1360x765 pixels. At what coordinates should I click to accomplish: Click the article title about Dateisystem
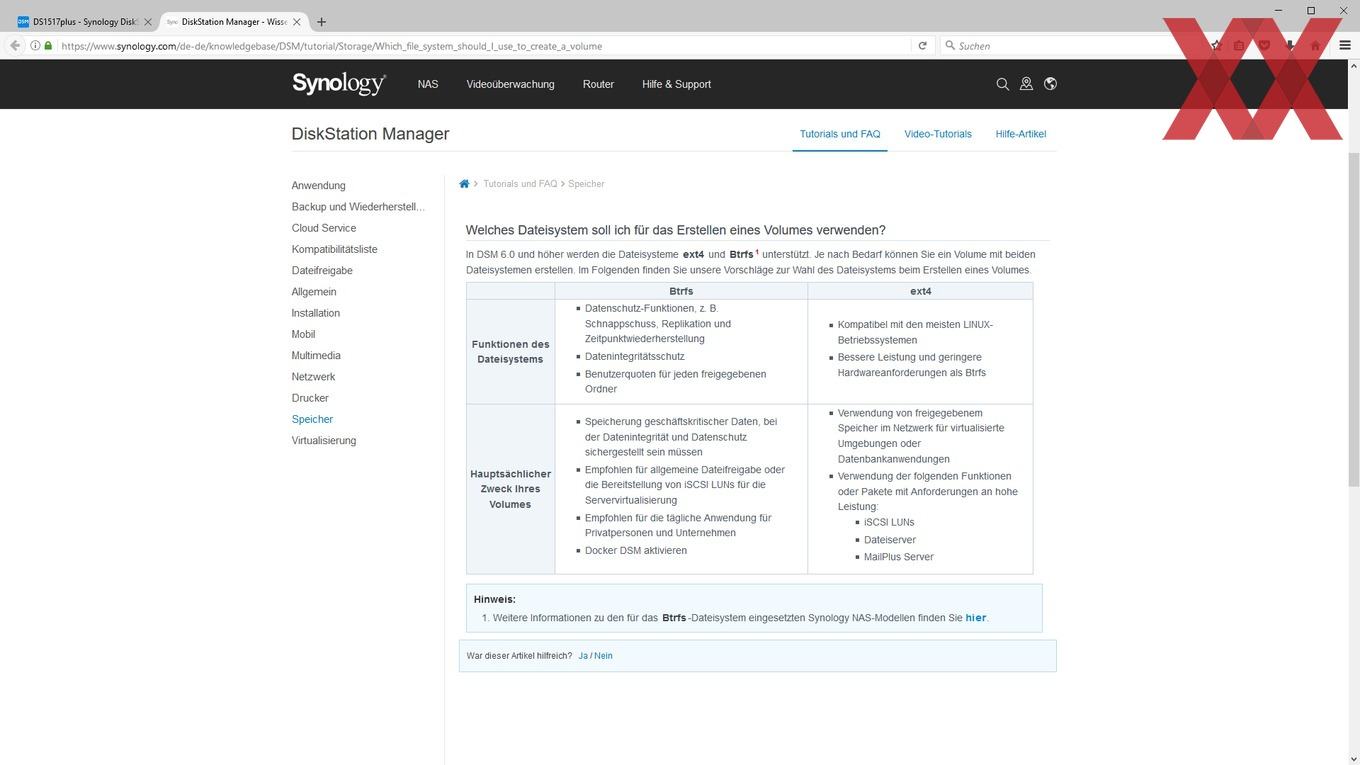pyautogui.click(x=675, y=230)
